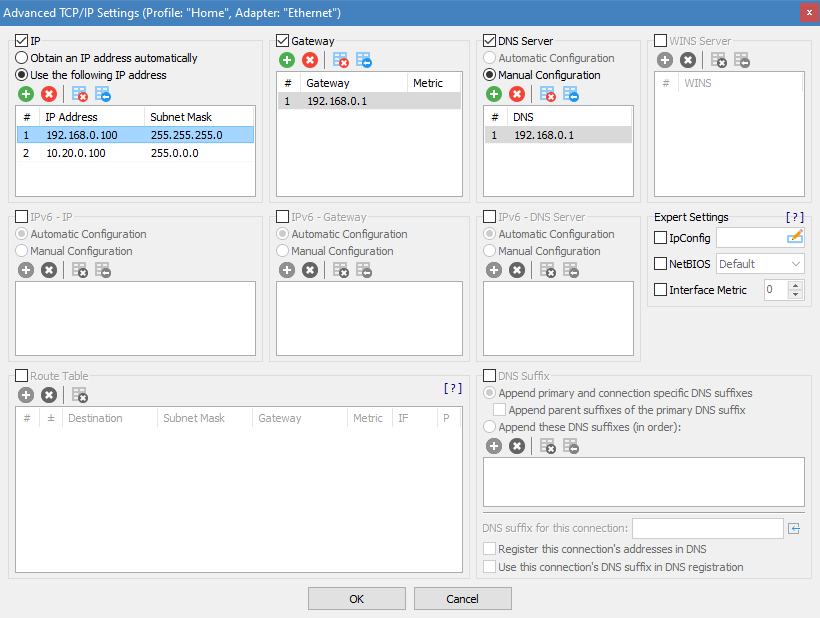The height and width of the screenshot is (618, 820).
Task: Click the DNS suffix for this connection field
Action: click(708, 529)
